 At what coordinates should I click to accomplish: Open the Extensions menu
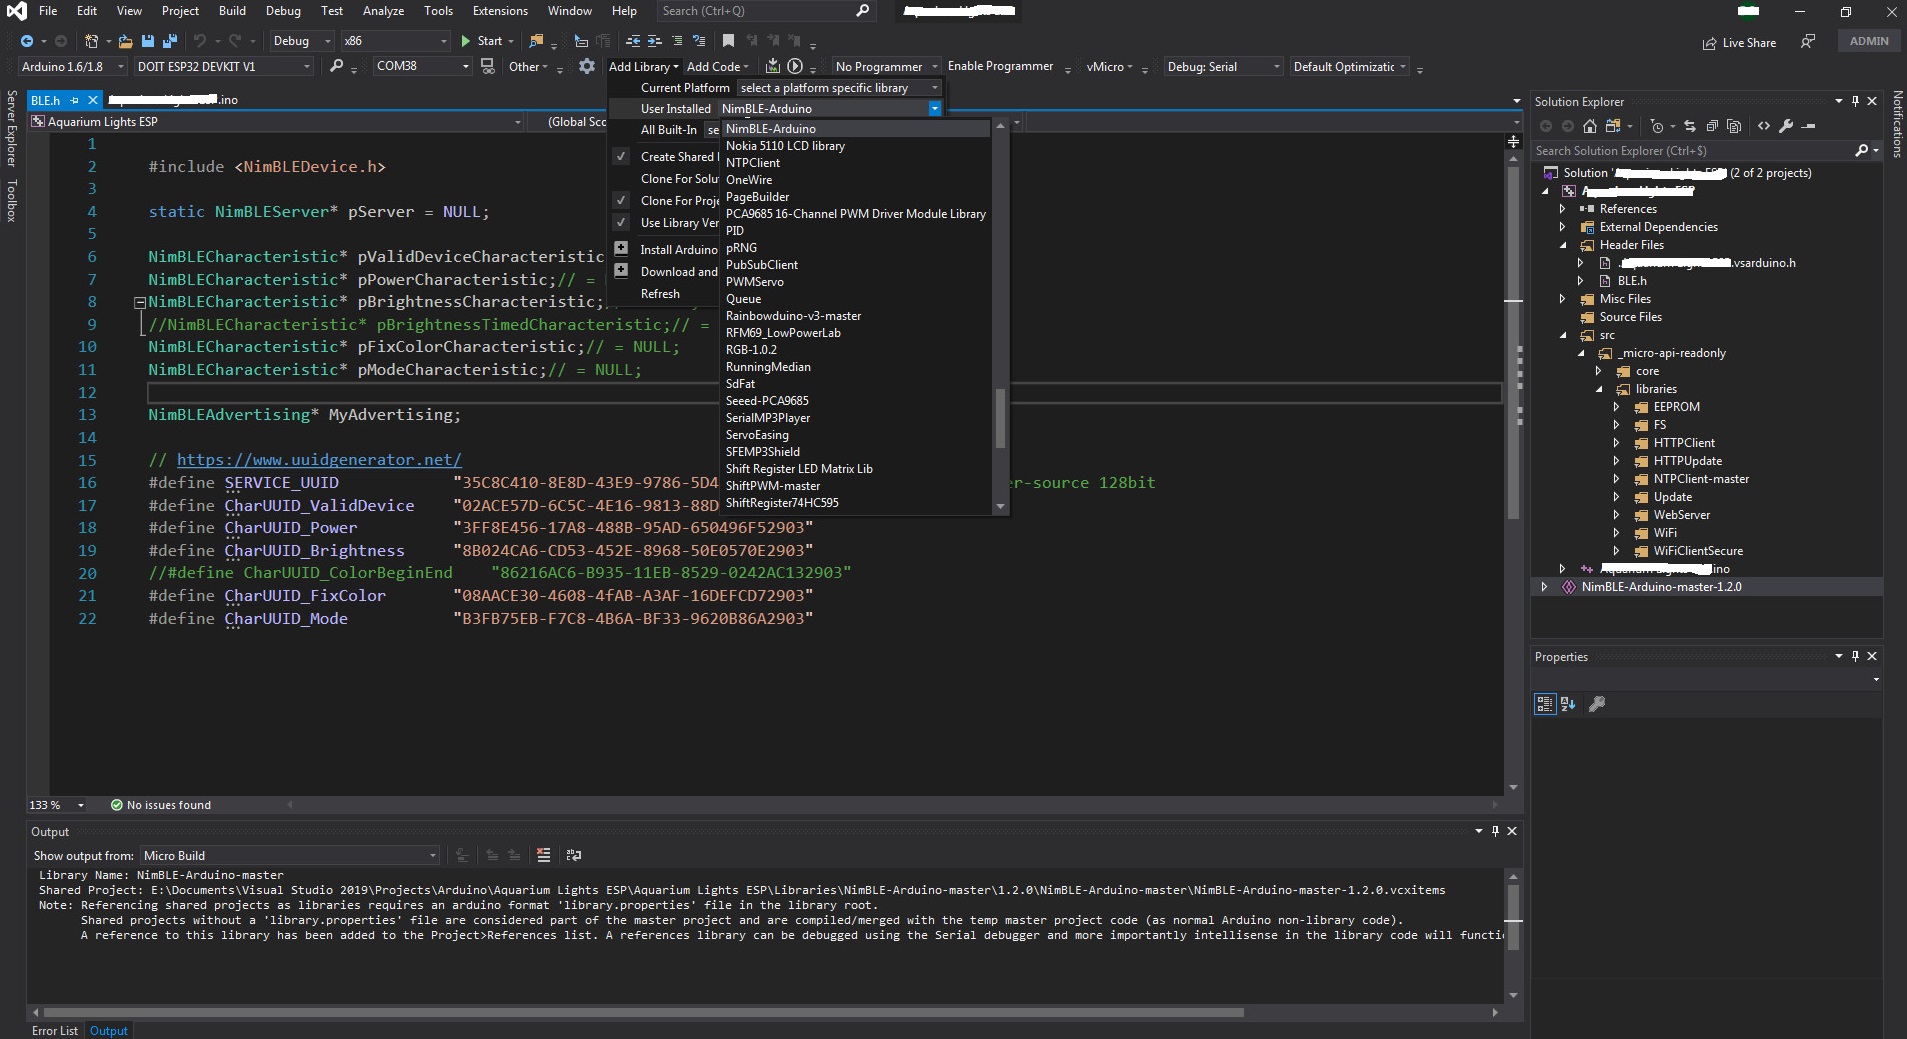click(500, 11)
